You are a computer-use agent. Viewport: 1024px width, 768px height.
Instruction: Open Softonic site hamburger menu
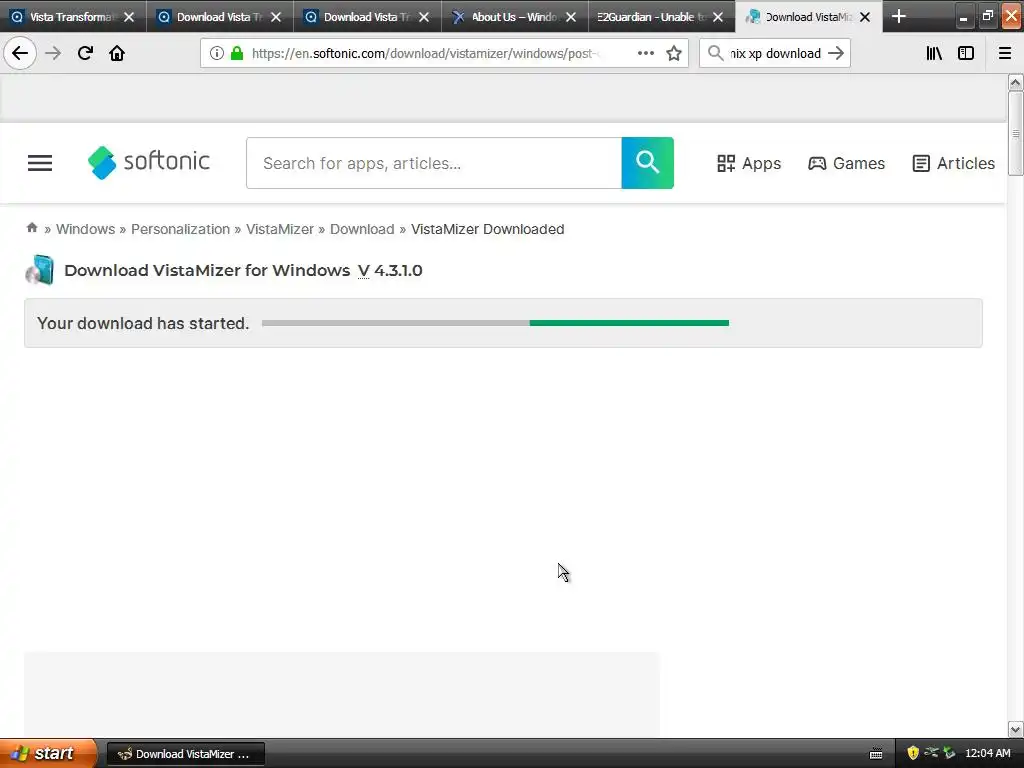40,163
